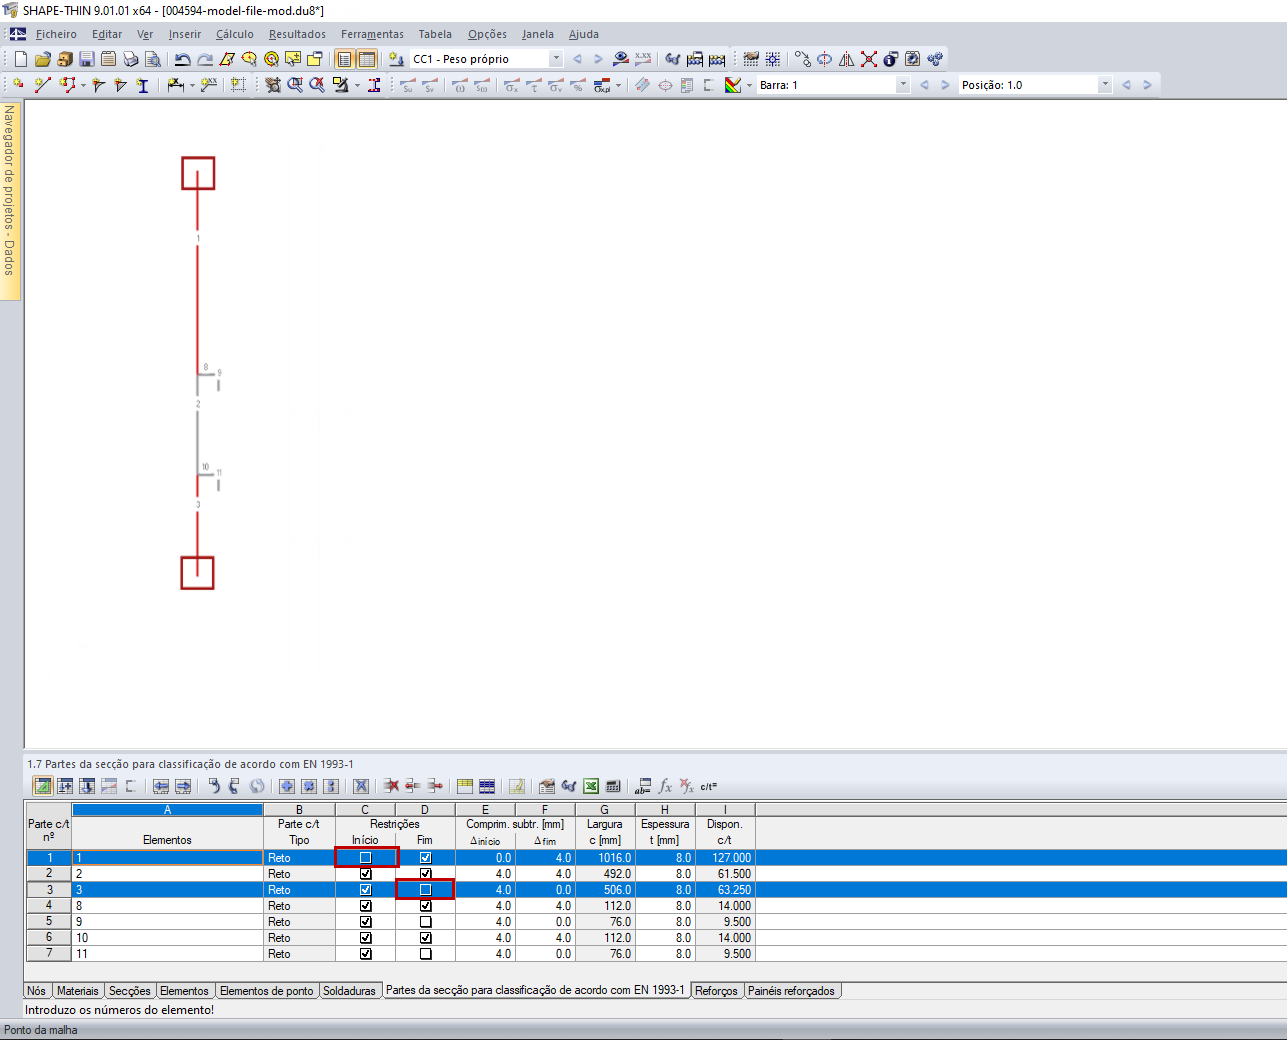Open the Cálculo menu
The height and width of the screenshot is (1040, 1287).
235,34
